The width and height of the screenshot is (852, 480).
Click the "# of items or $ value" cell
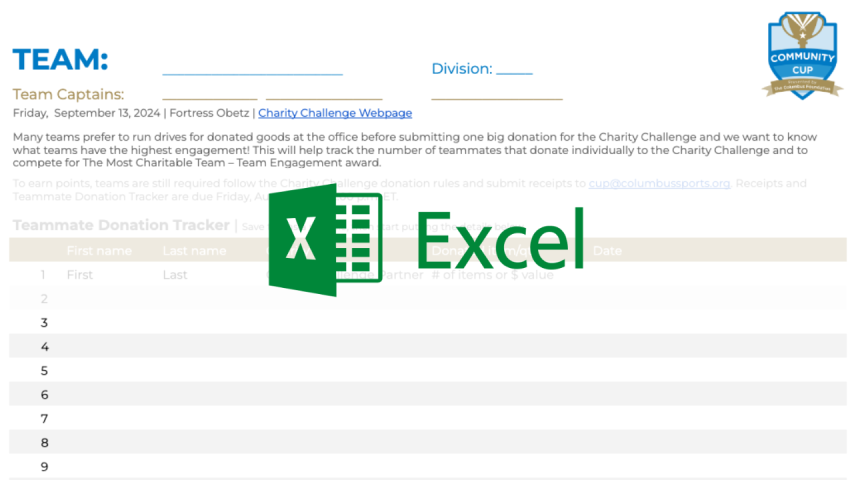492,275
